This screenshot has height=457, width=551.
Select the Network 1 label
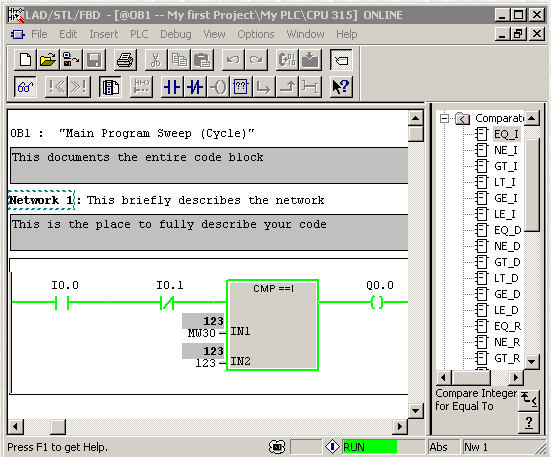(41, 200)
